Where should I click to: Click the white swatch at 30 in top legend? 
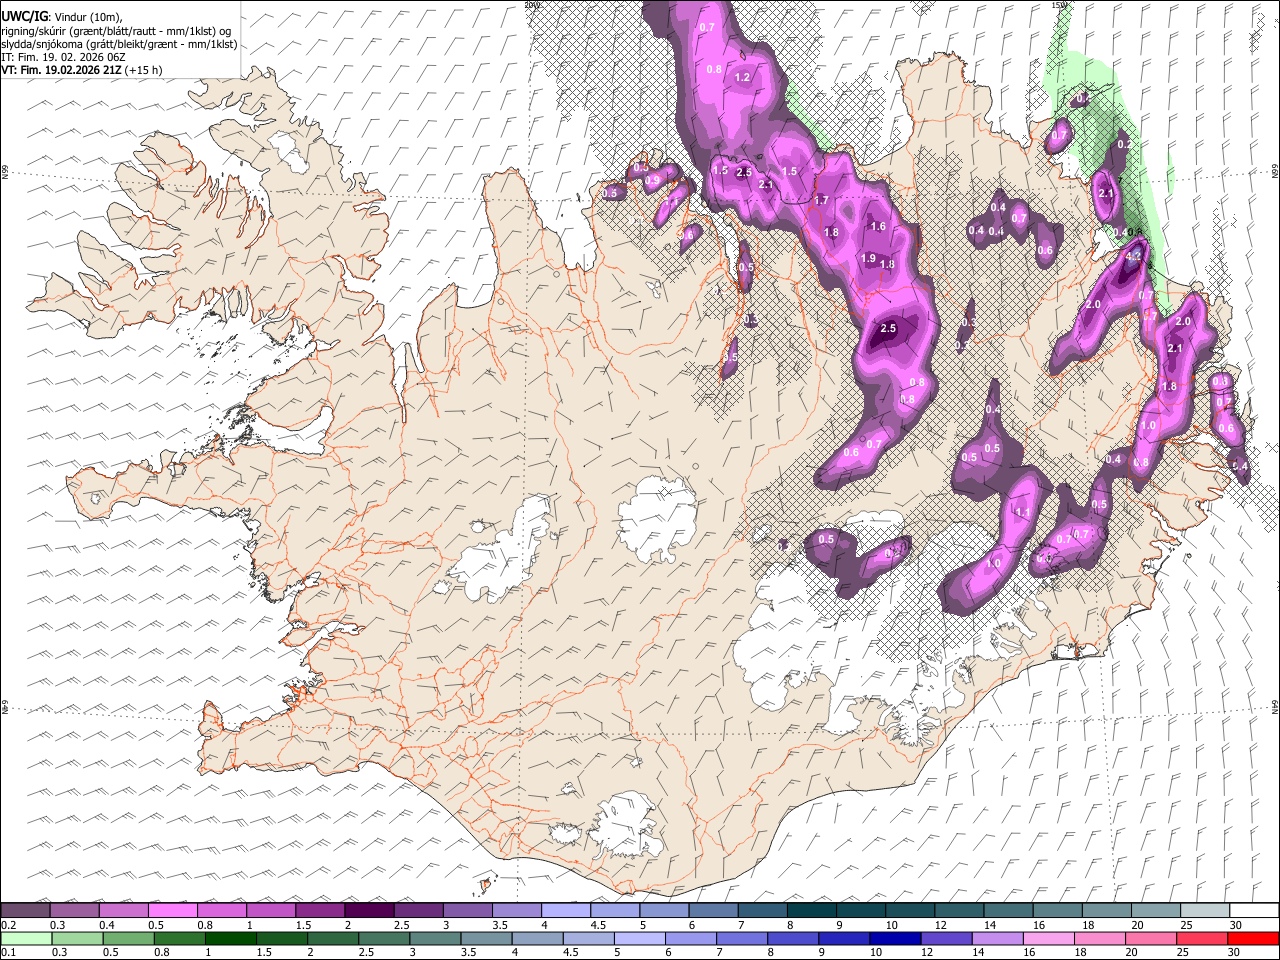(1253, 910)
